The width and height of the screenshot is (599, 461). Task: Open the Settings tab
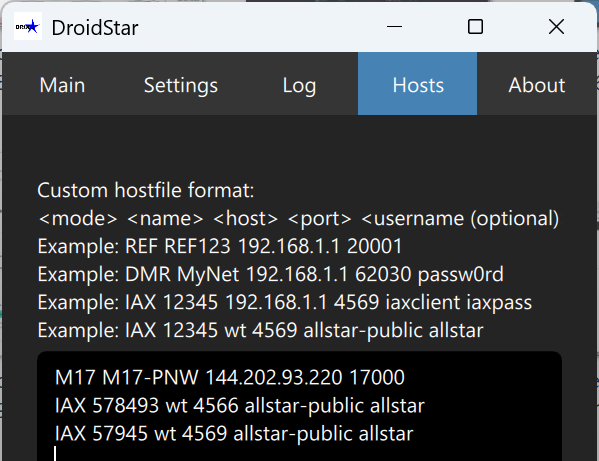[181, 84]
